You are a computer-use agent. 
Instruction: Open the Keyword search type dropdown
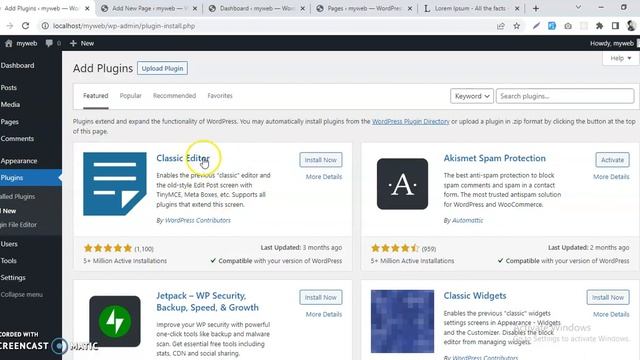point(472,96)
